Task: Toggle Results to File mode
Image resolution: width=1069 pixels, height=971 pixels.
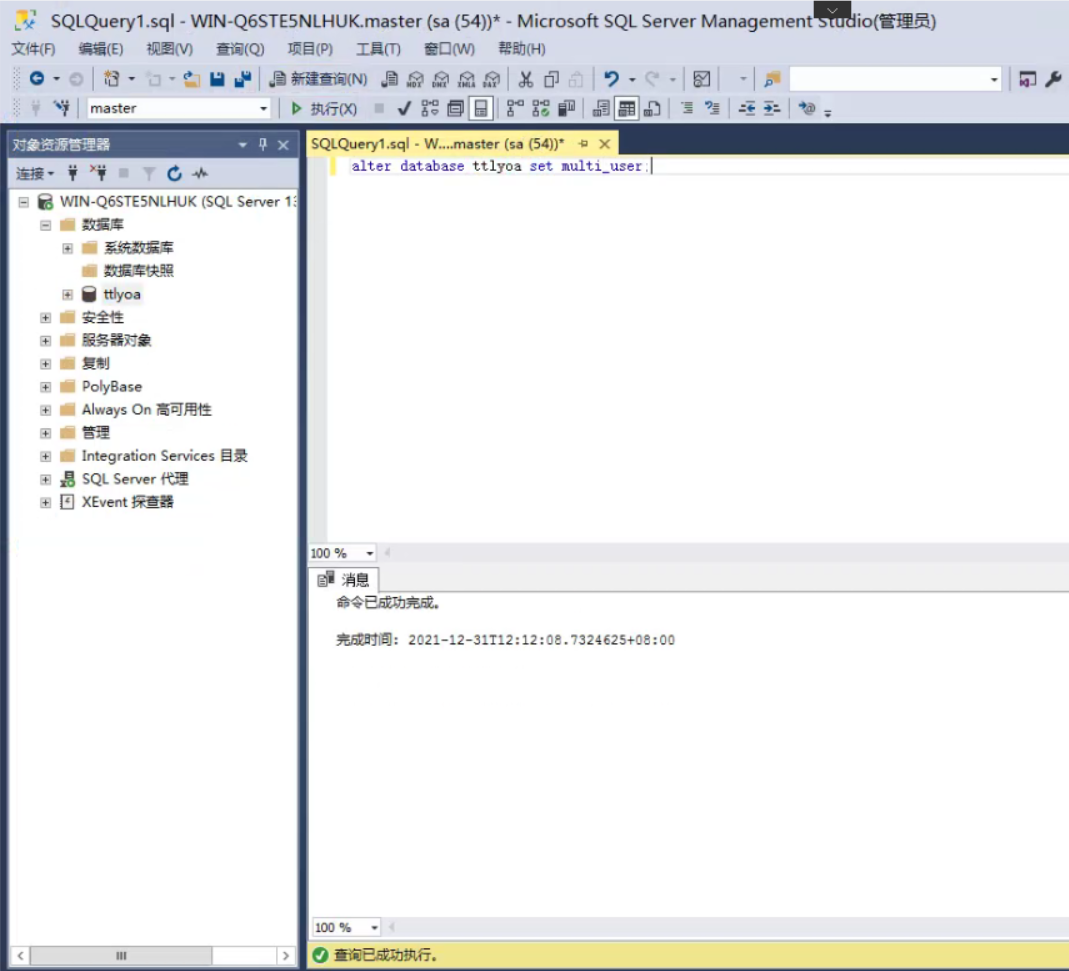Action: (652, 108)
